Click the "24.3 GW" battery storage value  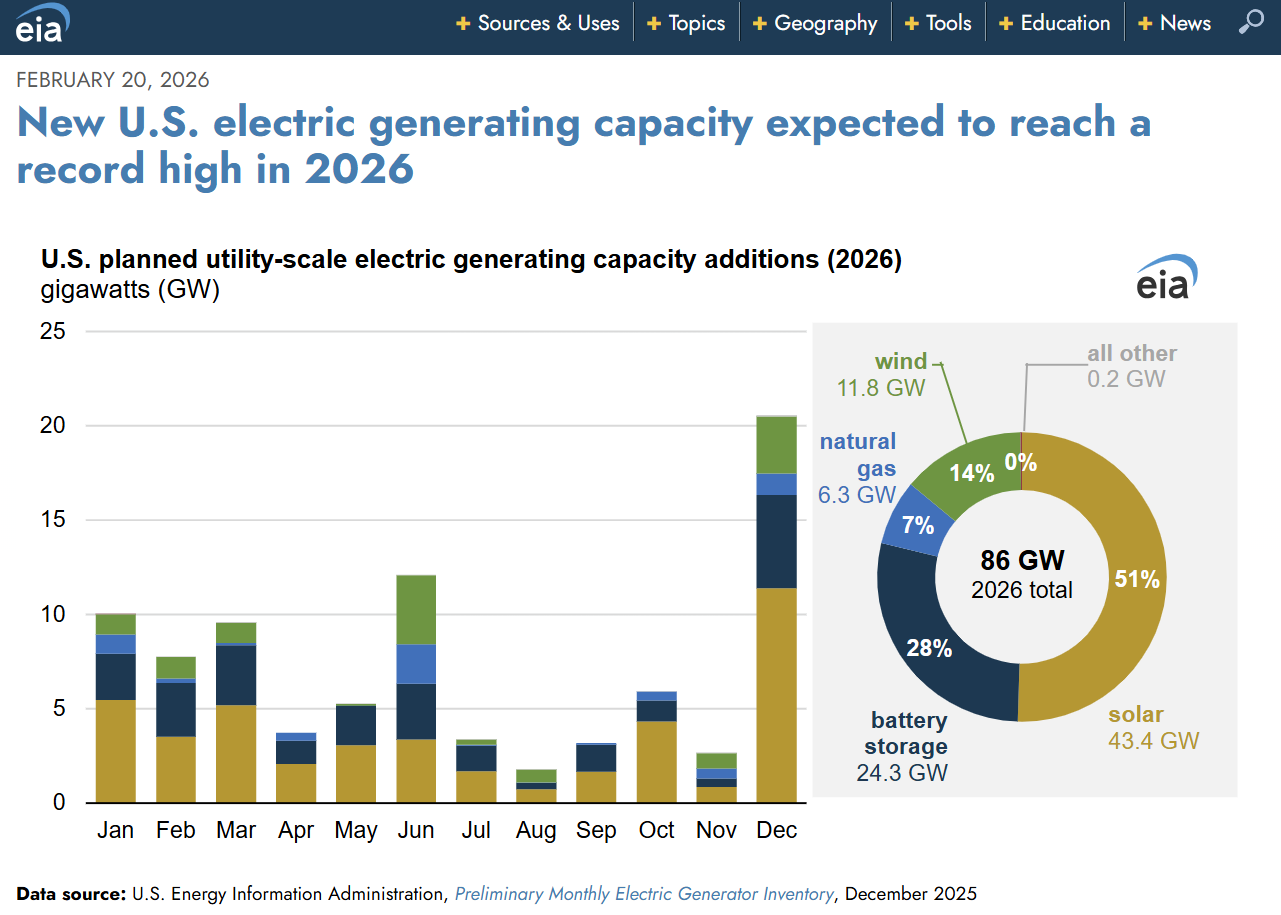pos(902,773)
